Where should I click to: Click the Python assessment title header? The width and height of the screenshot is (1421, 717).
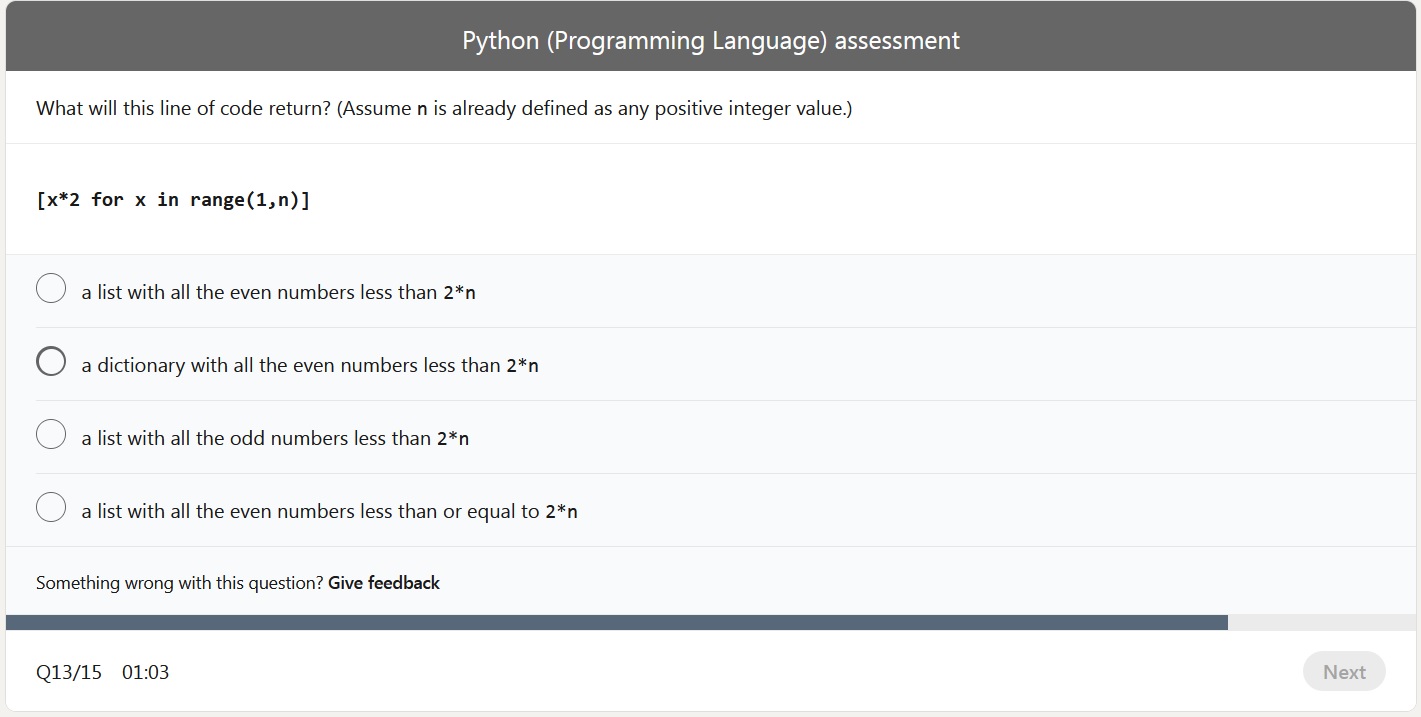tap(710, 40)
